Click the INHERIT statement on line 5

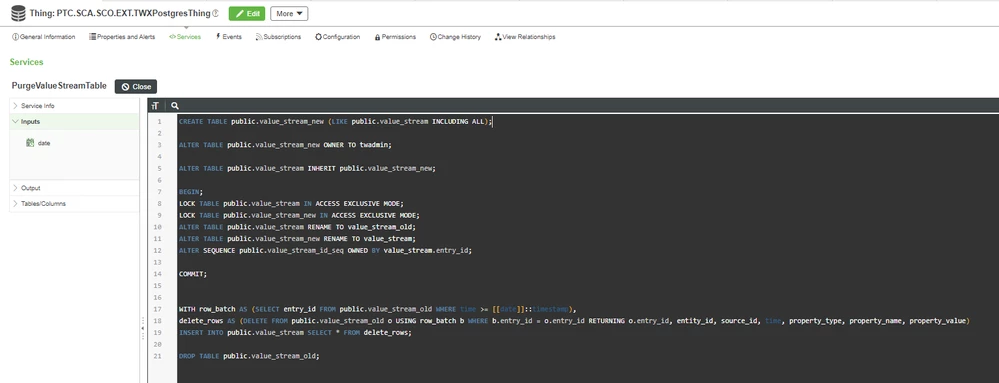point(306,168)
